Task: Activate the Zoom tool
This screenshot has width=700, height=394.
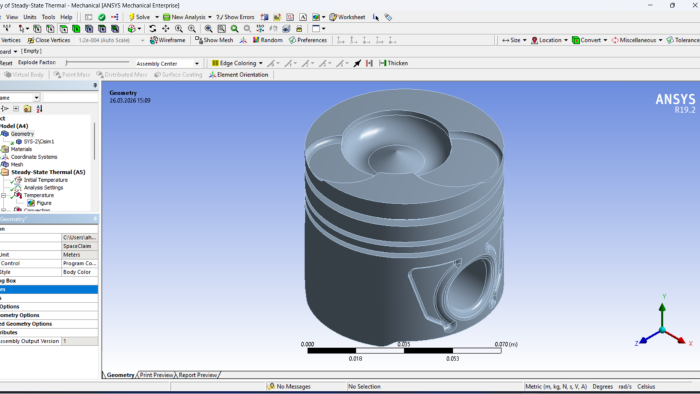Action: (179, 29)
